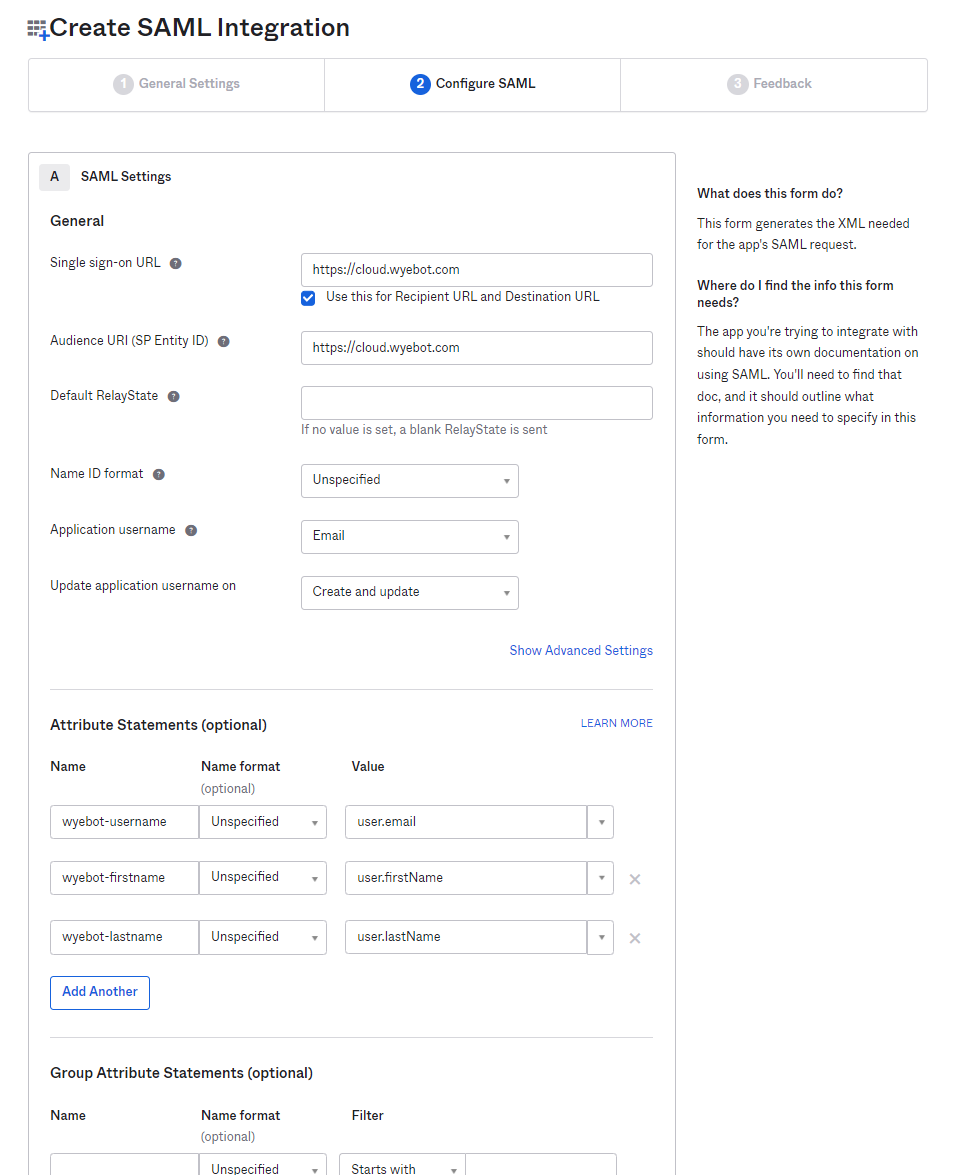Viewport: 954px width, 1175px height.
Task: Expand value options arrow for user.lastName
Action: click(601, 937)
